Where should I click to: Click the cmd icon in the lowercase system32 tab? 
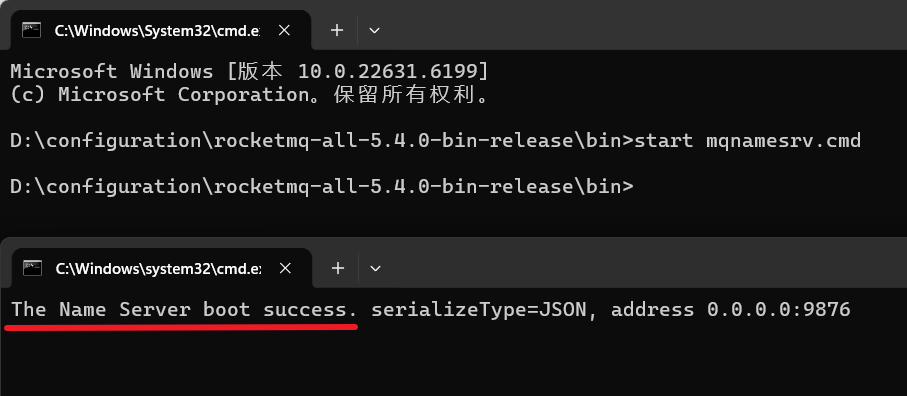coord(32,268)
